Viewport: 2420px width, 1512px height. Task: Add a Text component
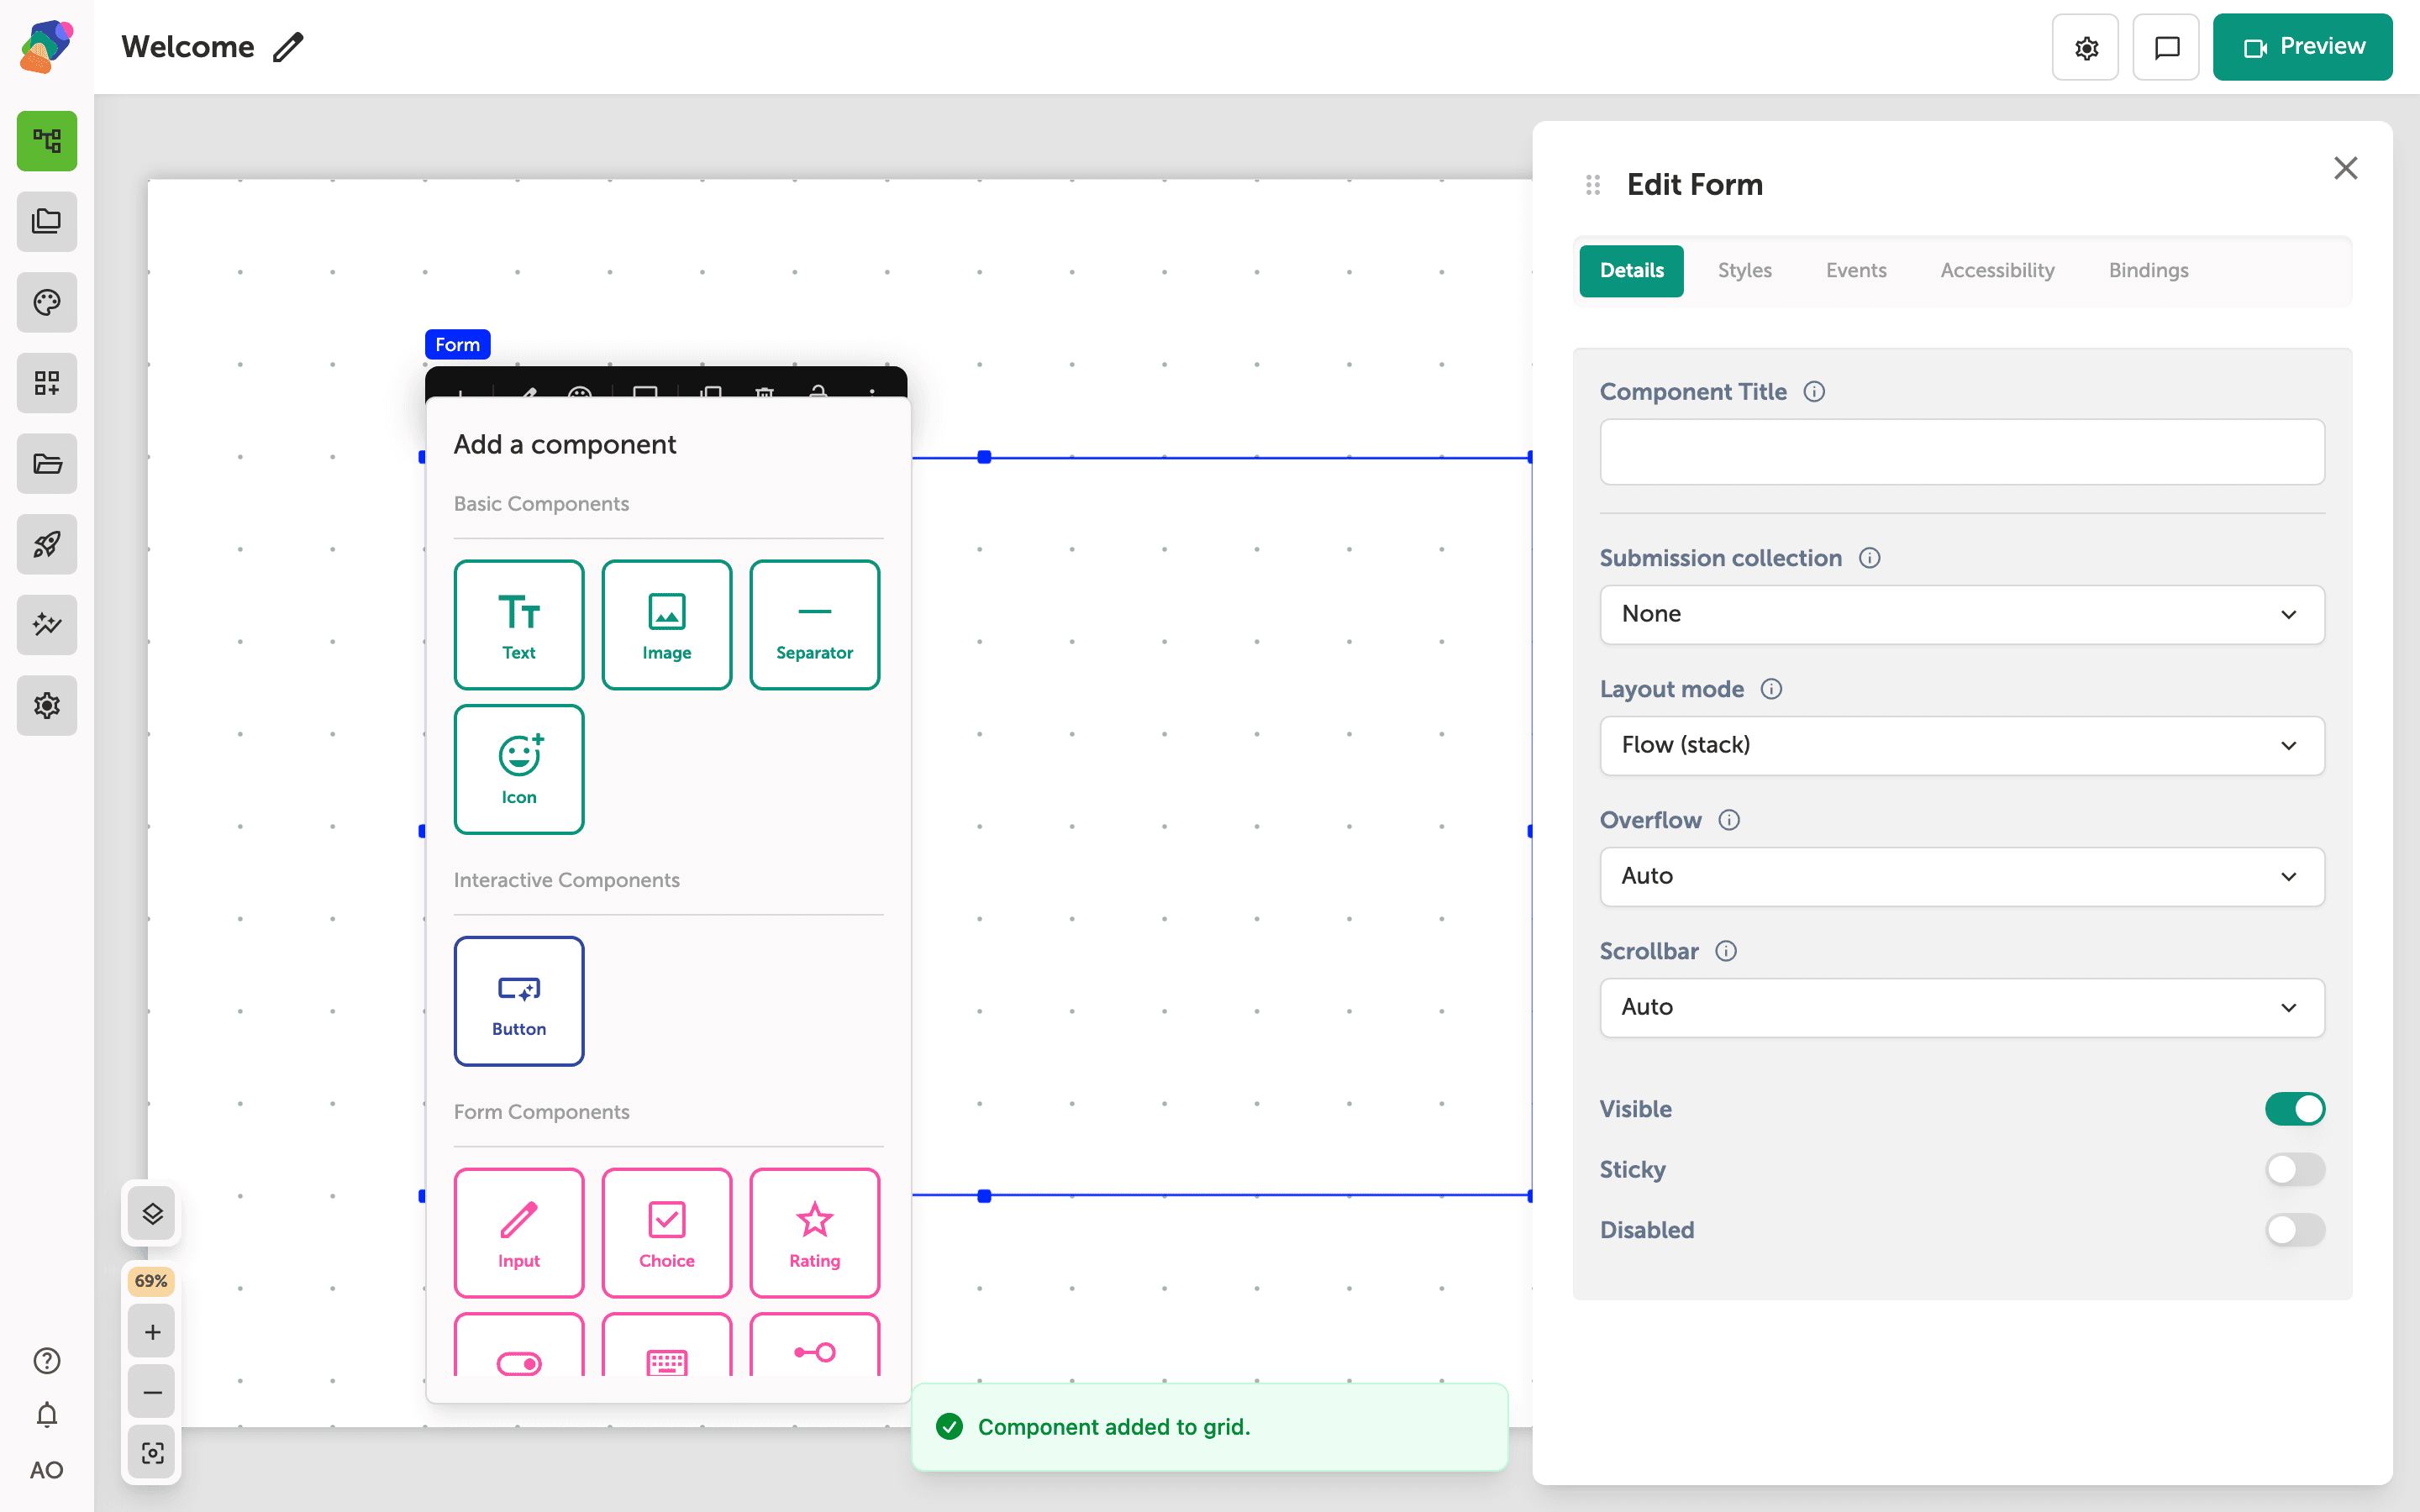pos(519,625)
